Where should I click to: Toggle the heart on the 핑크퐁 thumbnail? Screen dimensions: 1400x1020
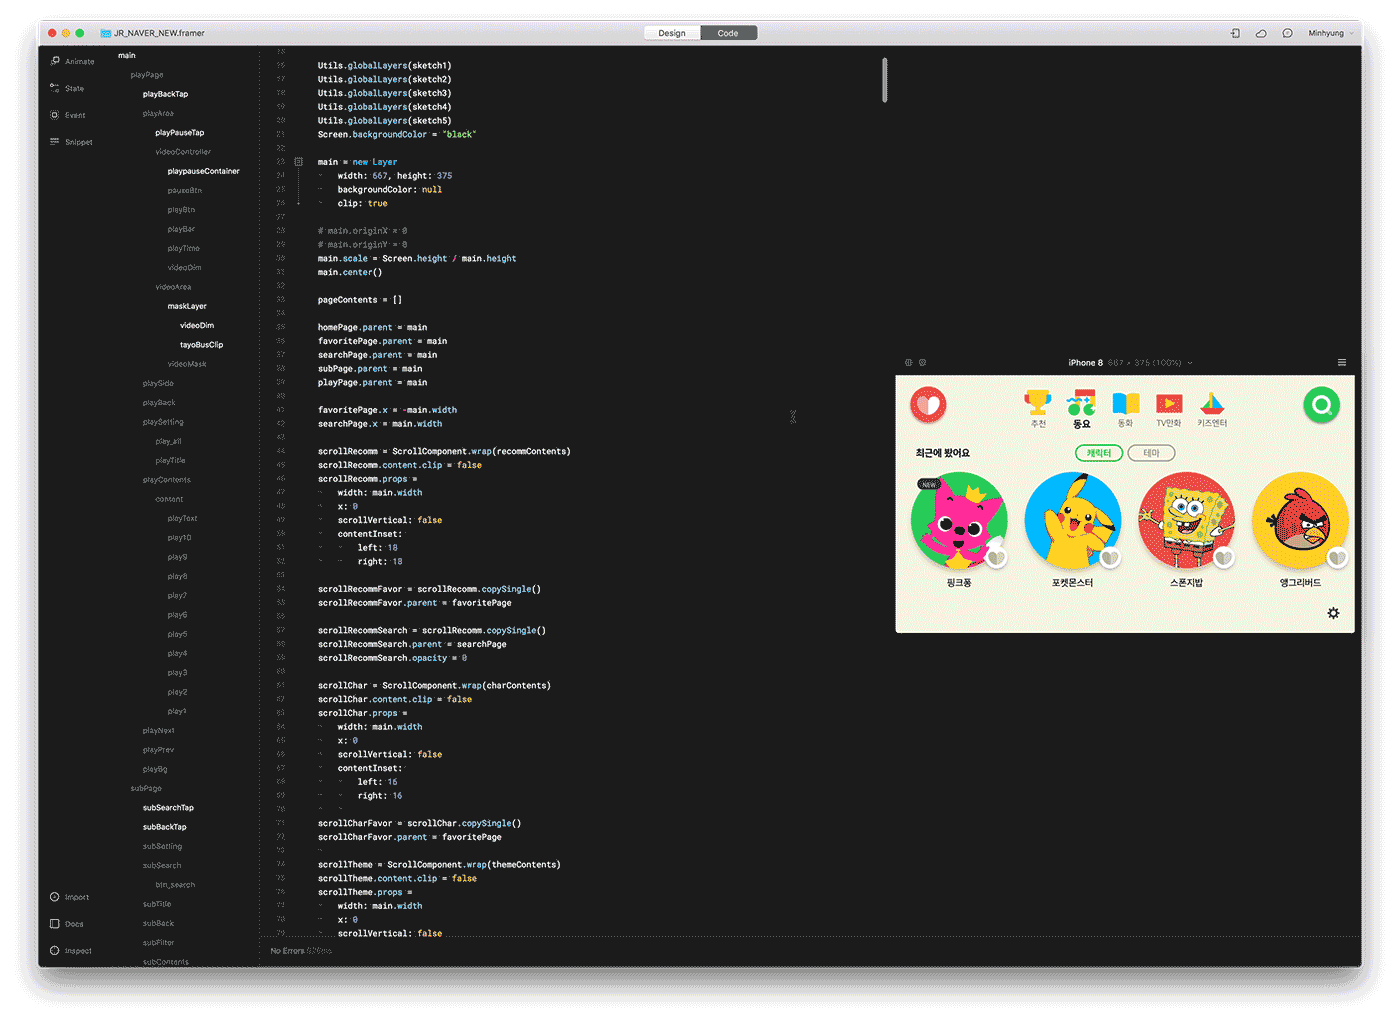click(x=996, y=558)
